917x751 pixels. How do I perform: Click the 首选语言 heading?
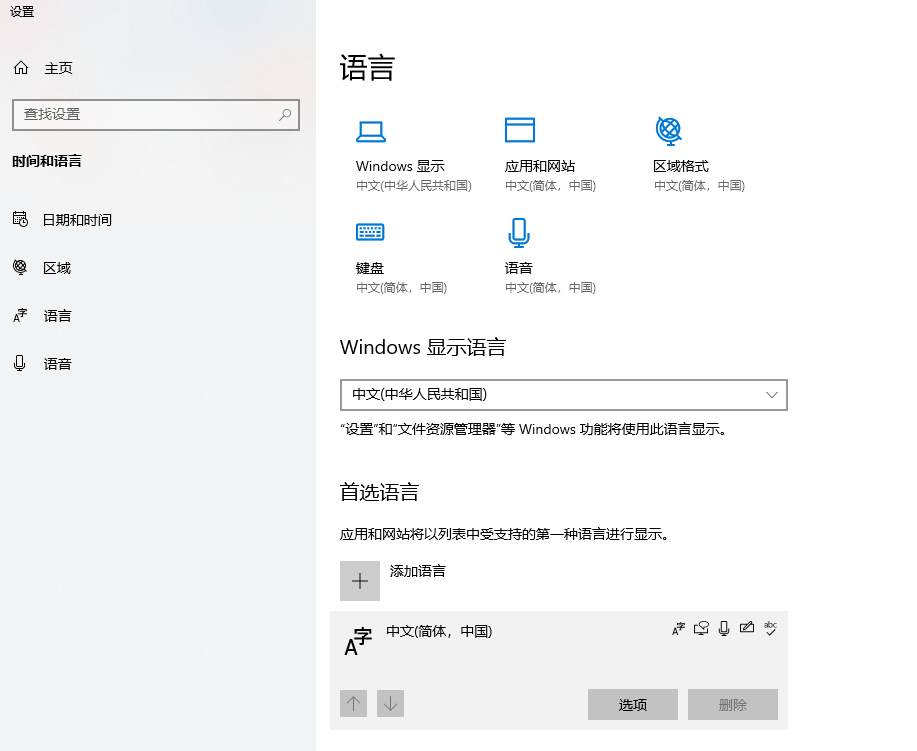click(x=379, y=492)
